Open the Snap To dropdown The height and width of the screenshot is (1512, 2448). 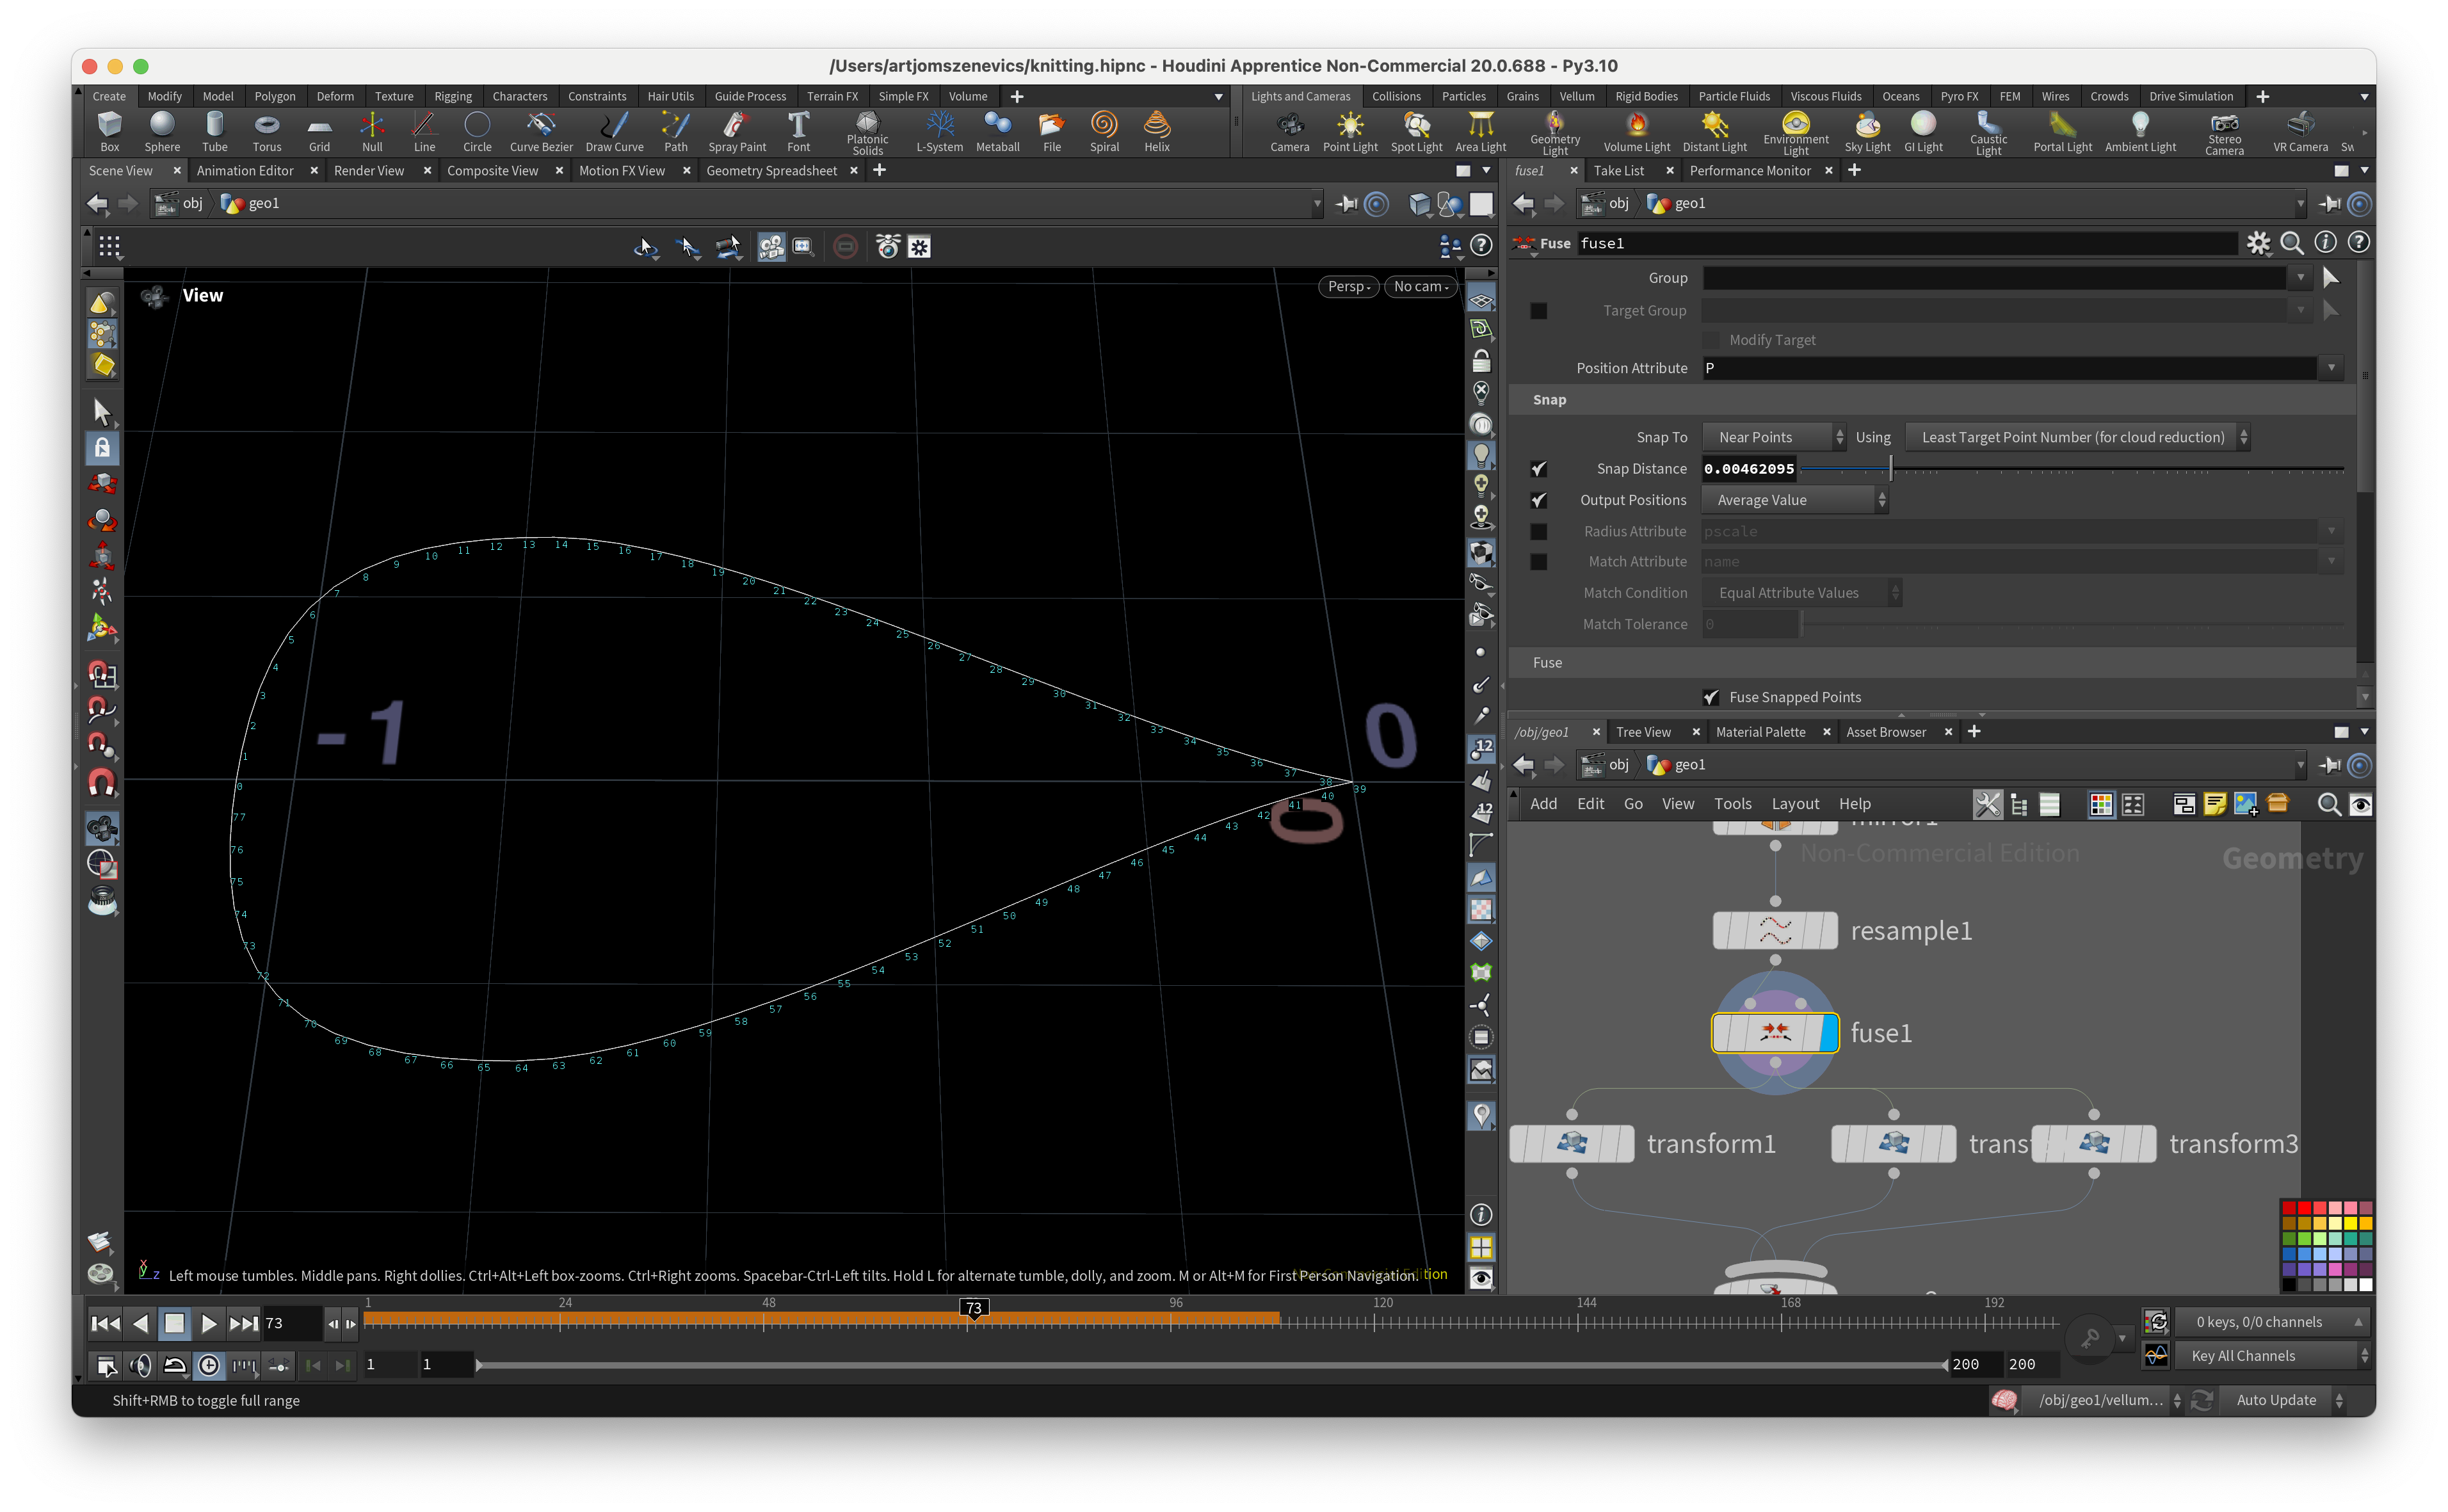point(1774,437)
